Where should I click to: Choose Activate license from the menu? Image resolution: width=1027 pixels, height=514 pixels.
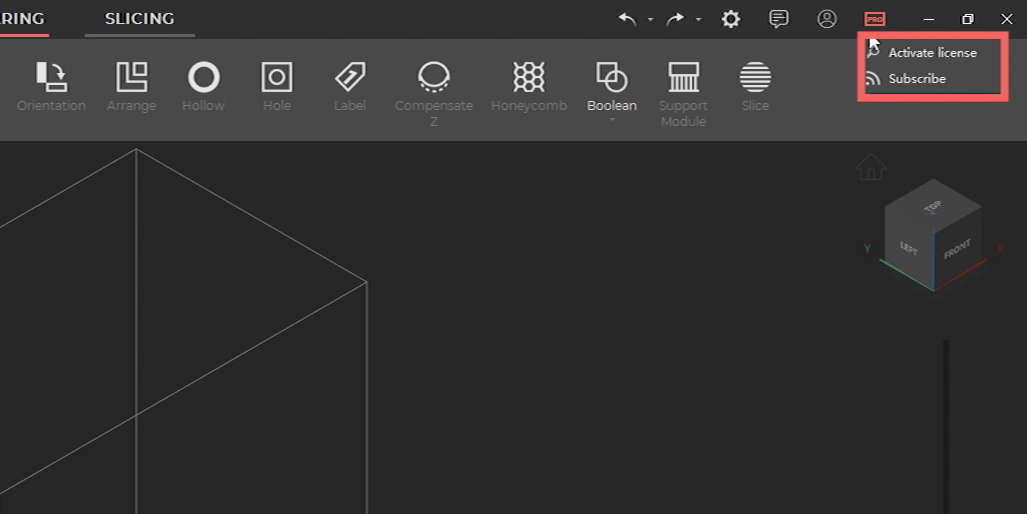click(x=933, y=53)
